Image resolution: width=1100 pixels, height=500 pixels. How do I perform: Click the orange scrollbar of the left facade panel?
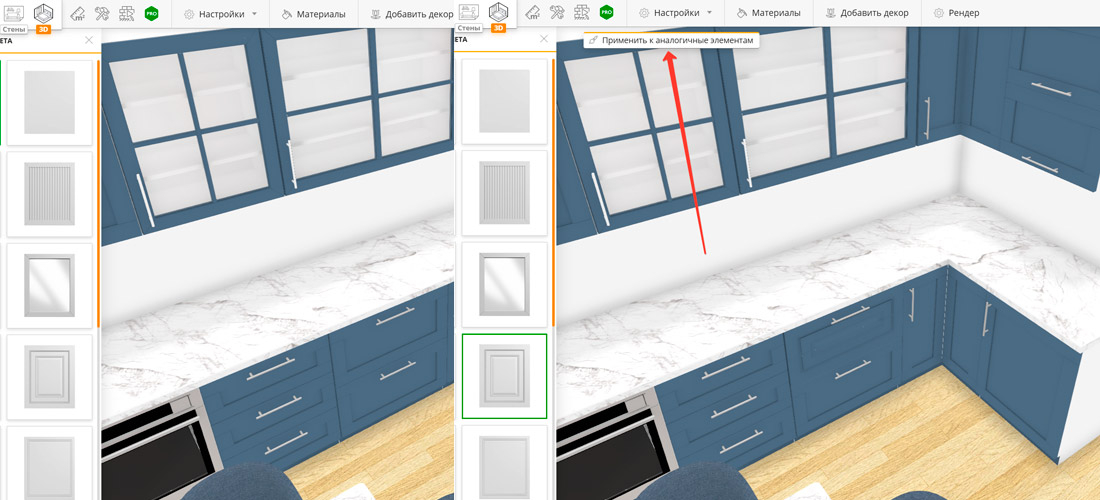(x=99, y=193)
